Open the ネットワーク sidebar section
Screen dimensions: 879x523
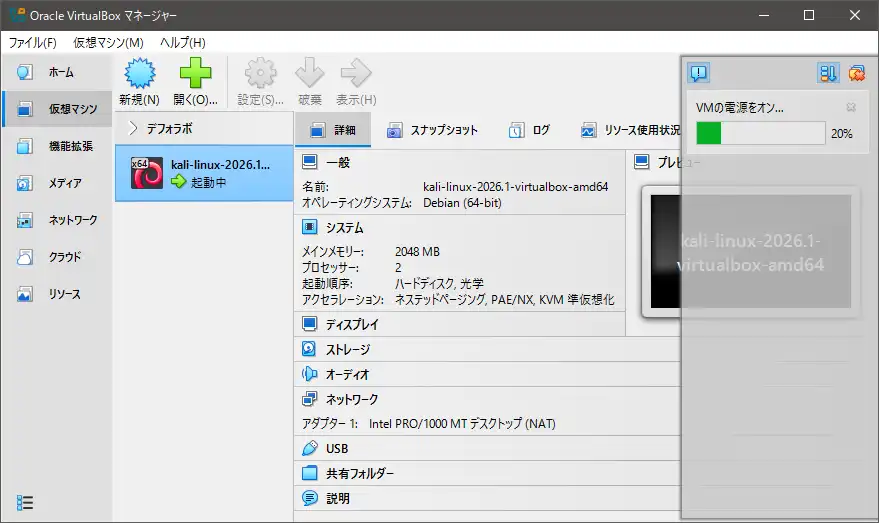click(56, 220)
